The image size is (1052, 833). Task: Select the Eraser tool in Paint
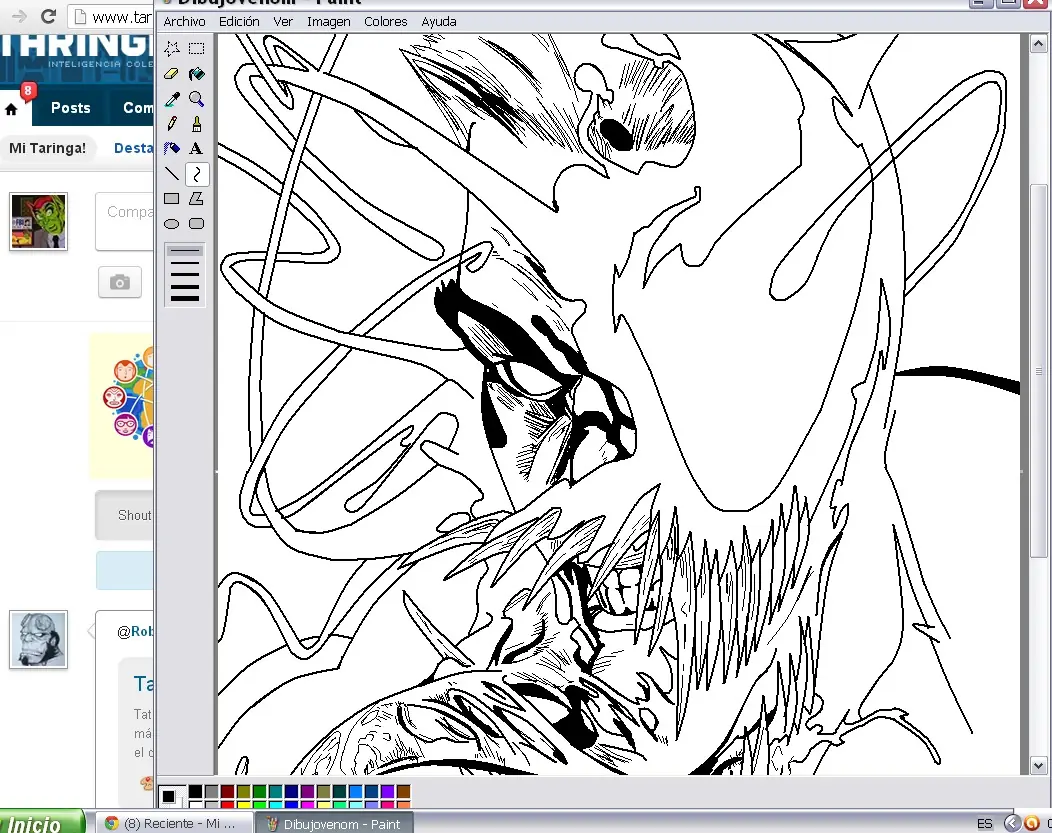172,74
